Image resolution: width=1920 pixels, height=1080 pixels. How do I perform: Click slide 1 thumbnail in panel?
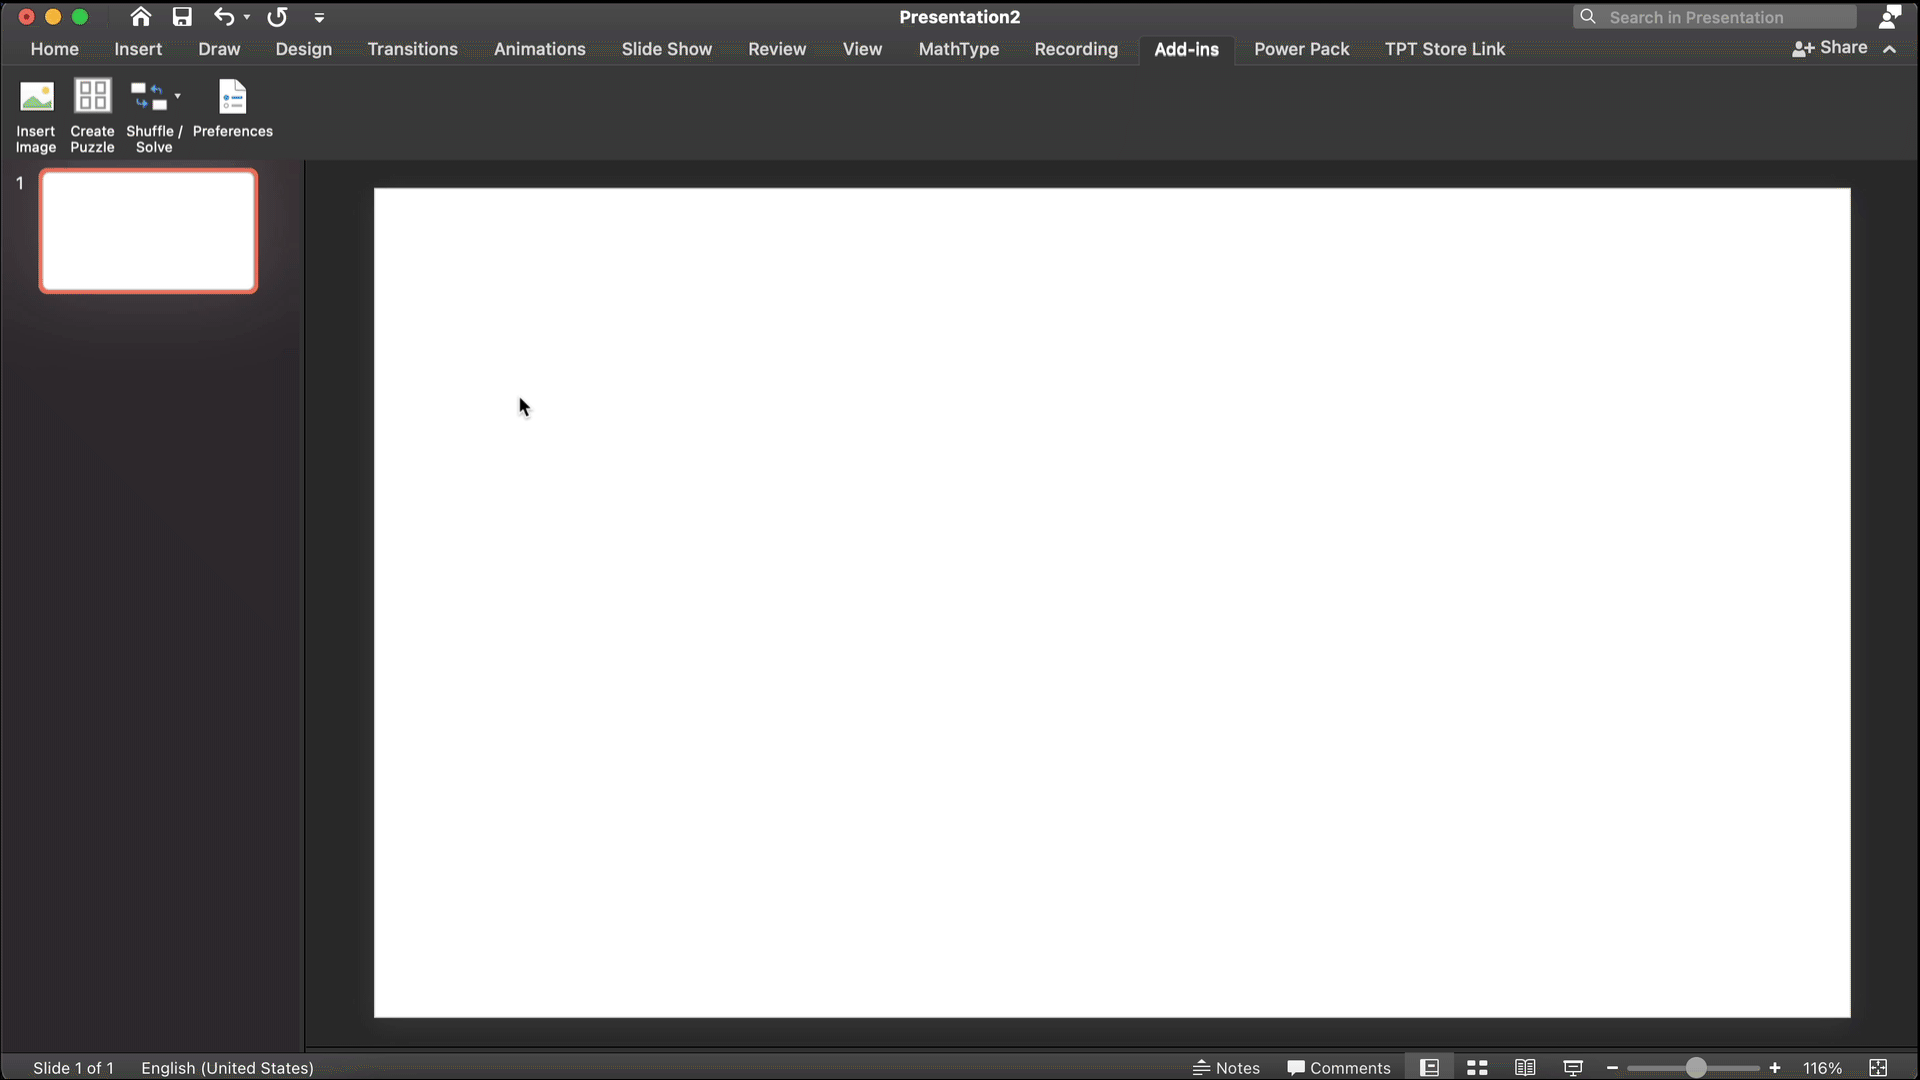pyautogui.click(x=148, y=231)
